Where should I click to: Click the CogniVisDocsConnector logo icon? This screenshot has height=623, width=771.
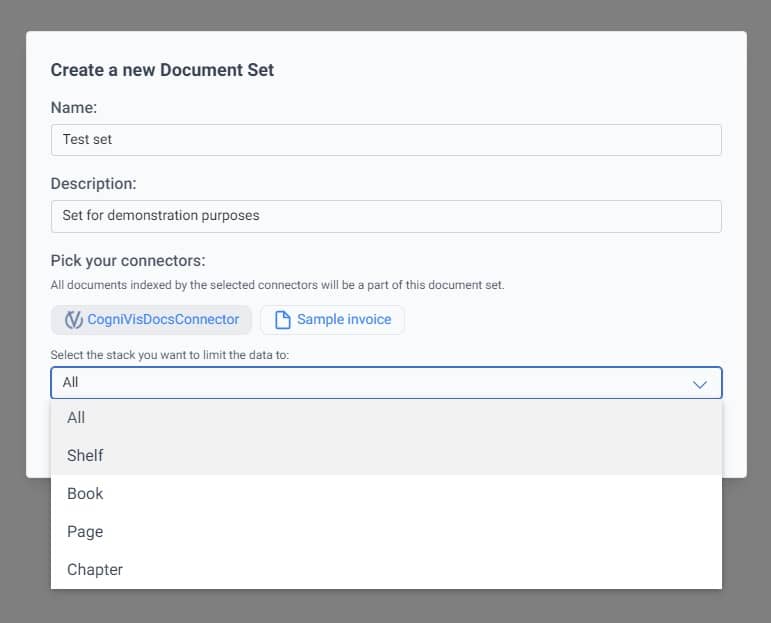(73, 320)
